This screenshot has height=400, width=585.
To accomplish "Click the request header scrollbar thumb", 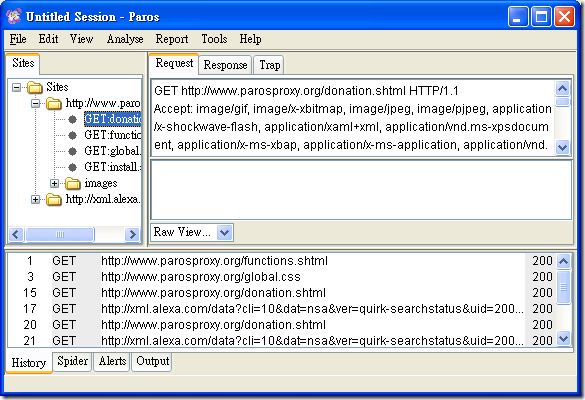I will [x=563, y=101].
